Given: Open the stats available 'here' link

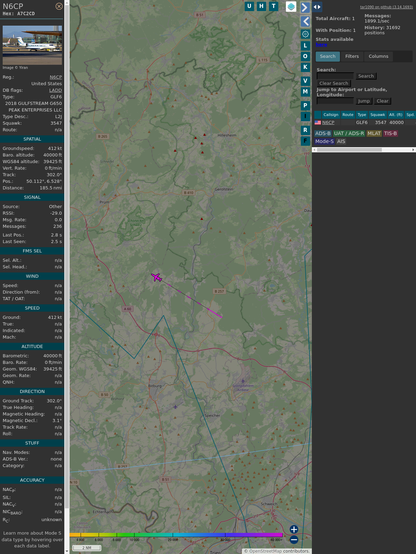Looking at the screenshot, I should pyautogui.click(x=321, y=45).
